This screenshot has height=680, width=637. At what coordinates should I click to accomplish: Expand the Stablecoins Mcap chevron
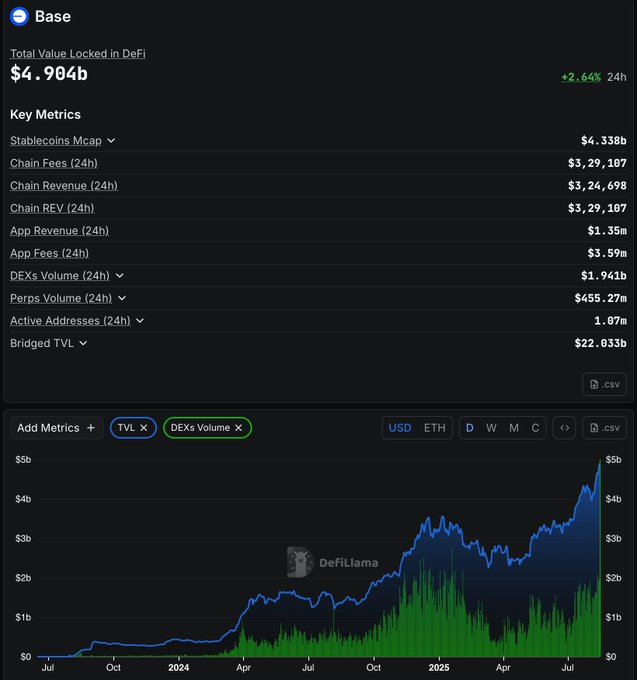111,141
